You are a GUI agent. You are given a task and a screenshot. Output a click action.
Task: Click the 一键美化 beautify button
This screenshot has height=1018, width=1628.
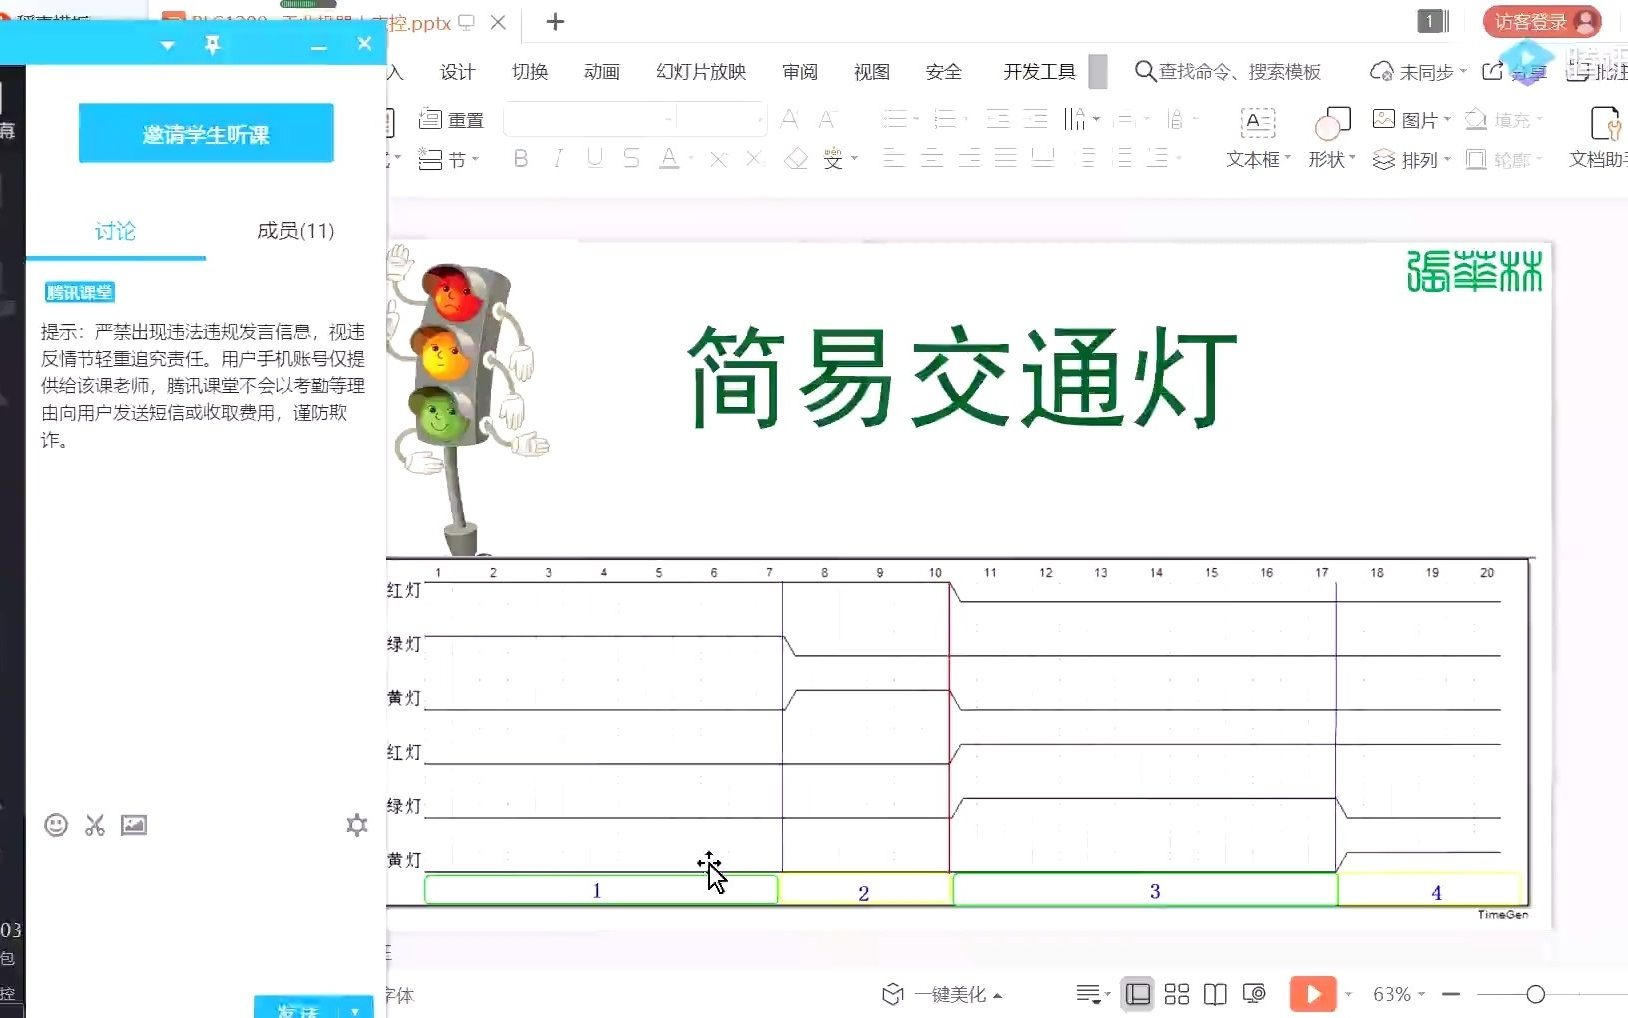[x=942, y=994]
